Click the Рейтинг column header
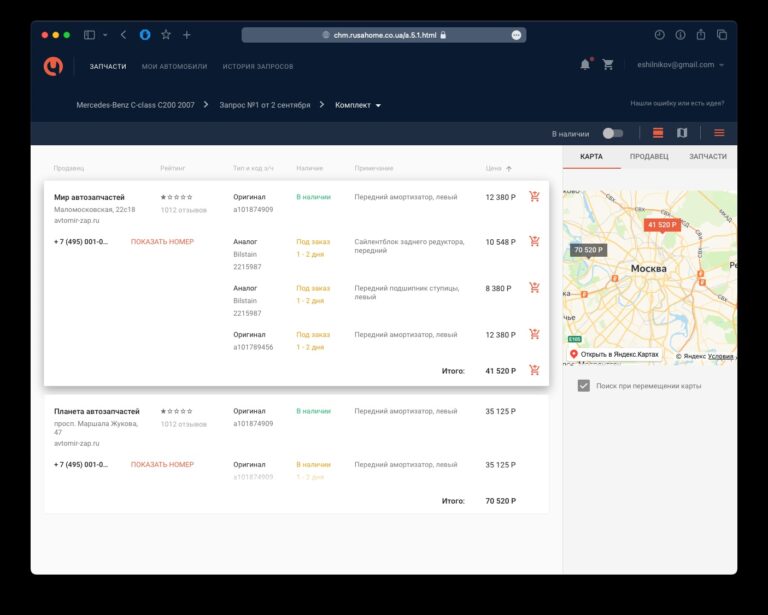Screen dimensions: 768x615 pos(172,168)
